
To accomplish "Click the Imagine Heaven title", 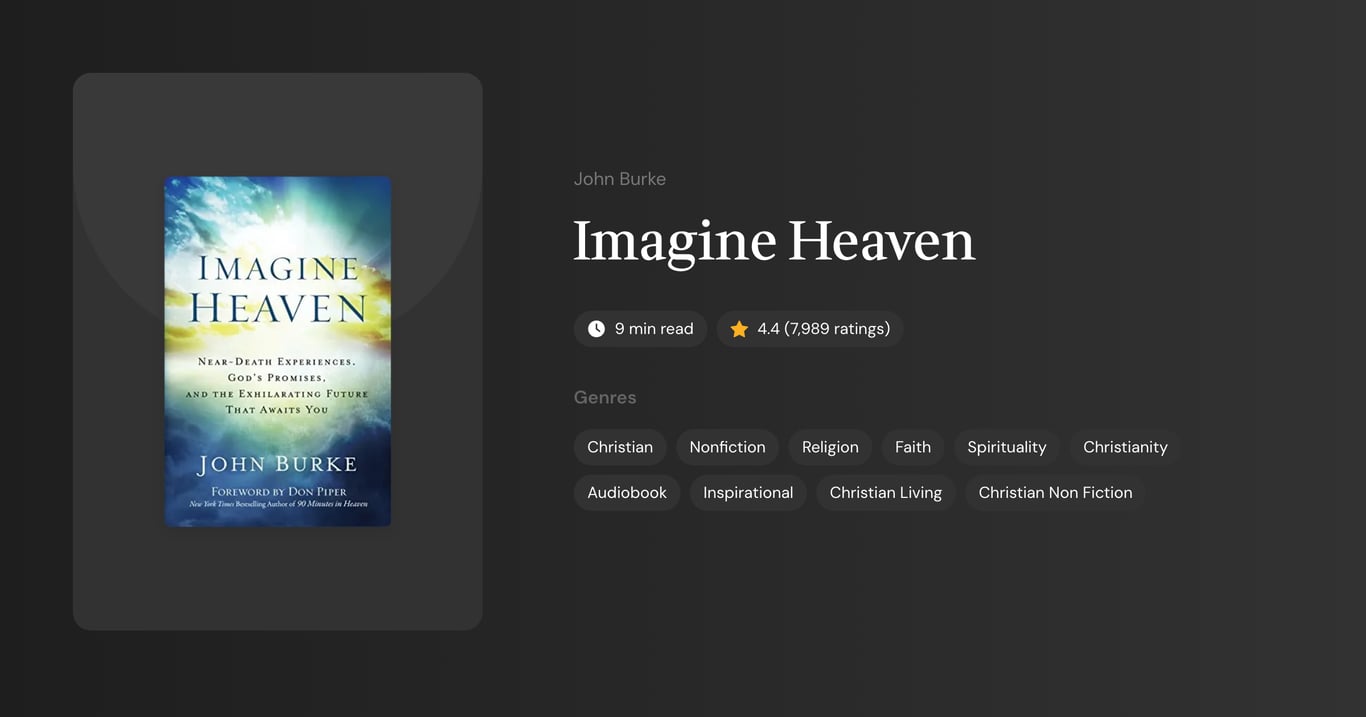I will [774, 242].
